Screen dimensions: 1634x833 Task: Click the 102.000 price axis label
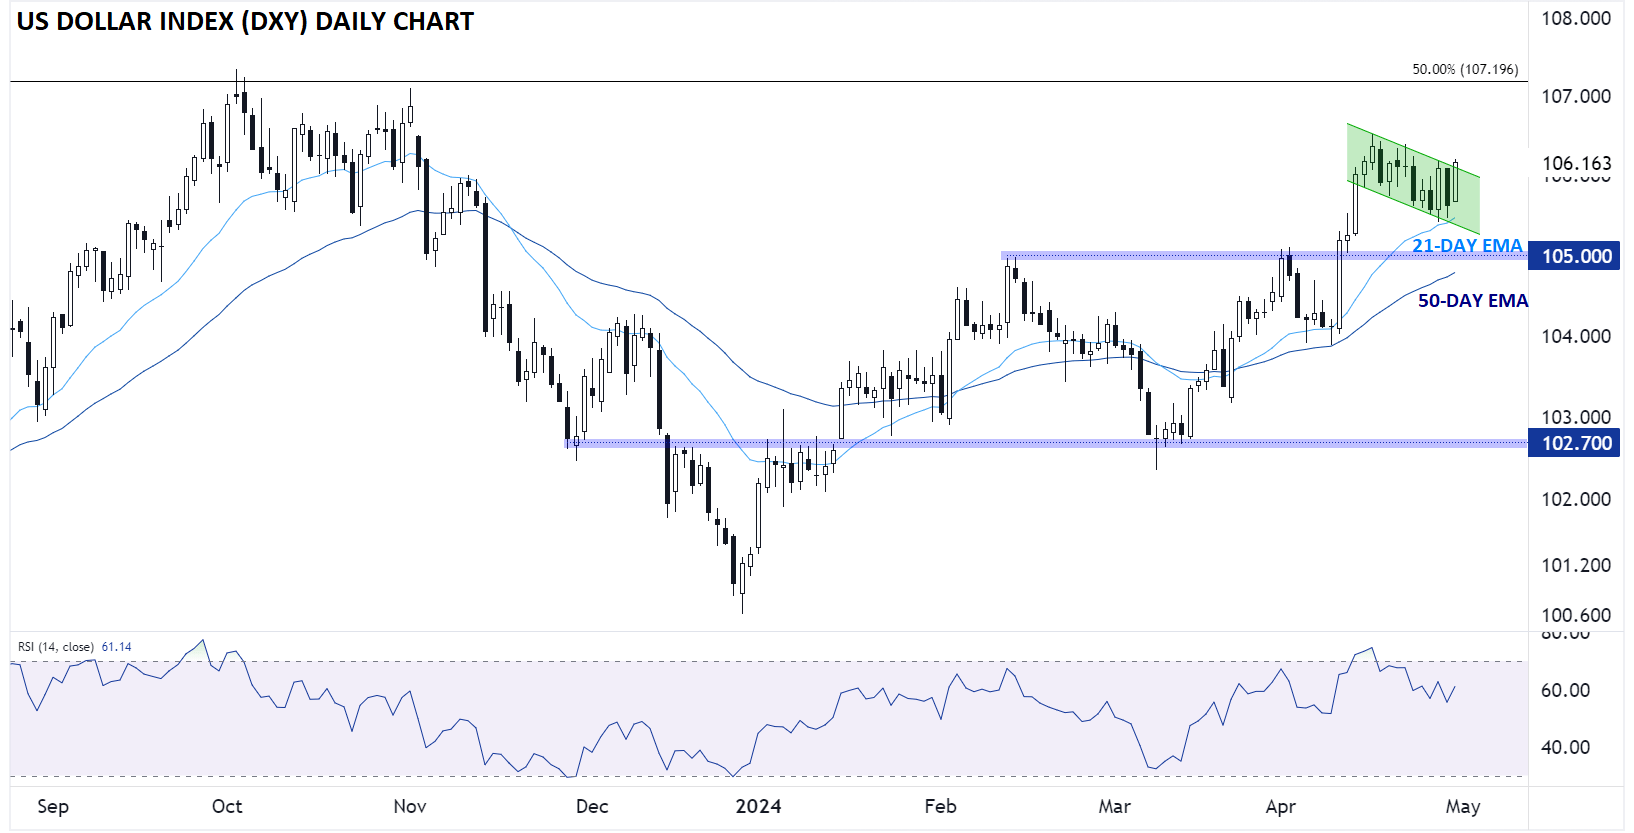point(1576,499)
